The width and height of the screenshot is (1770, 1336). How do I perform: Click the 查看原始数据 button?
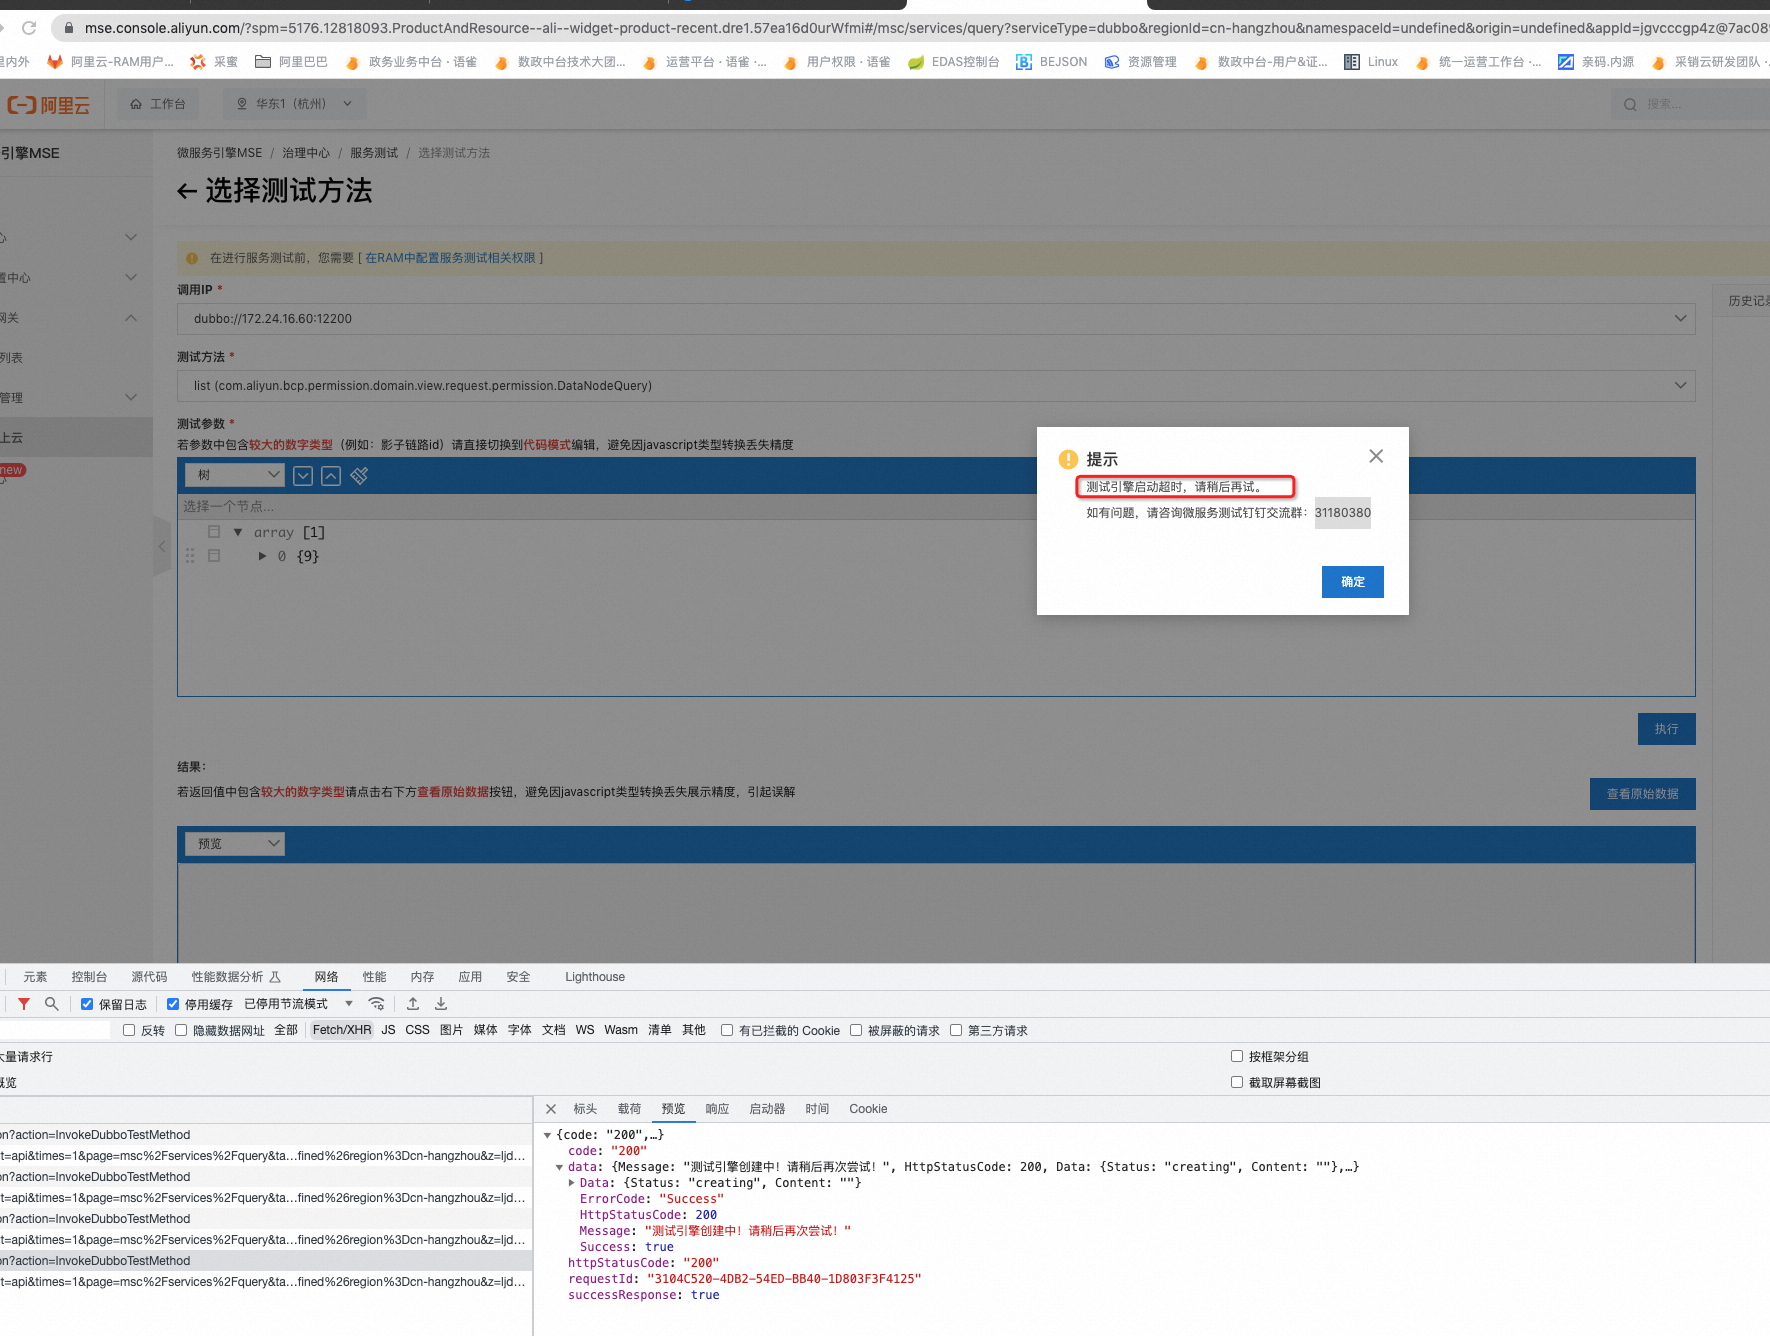(1642, 794)
